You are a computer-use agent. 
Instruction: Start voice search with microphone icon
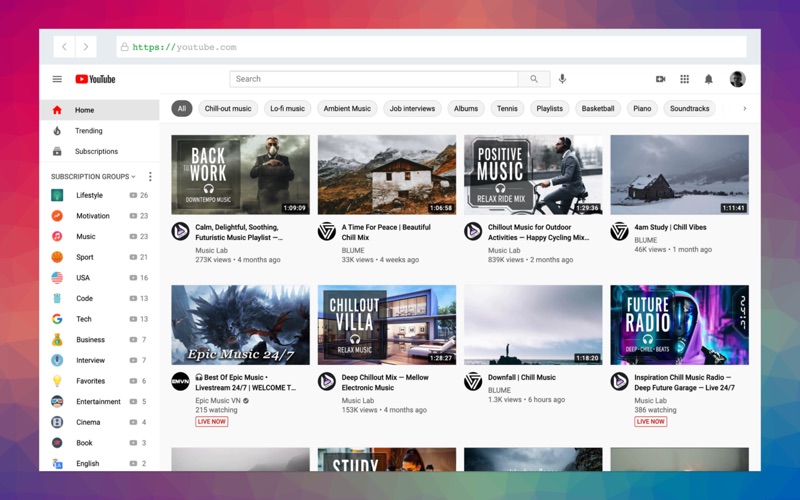(x=562, y=79)
